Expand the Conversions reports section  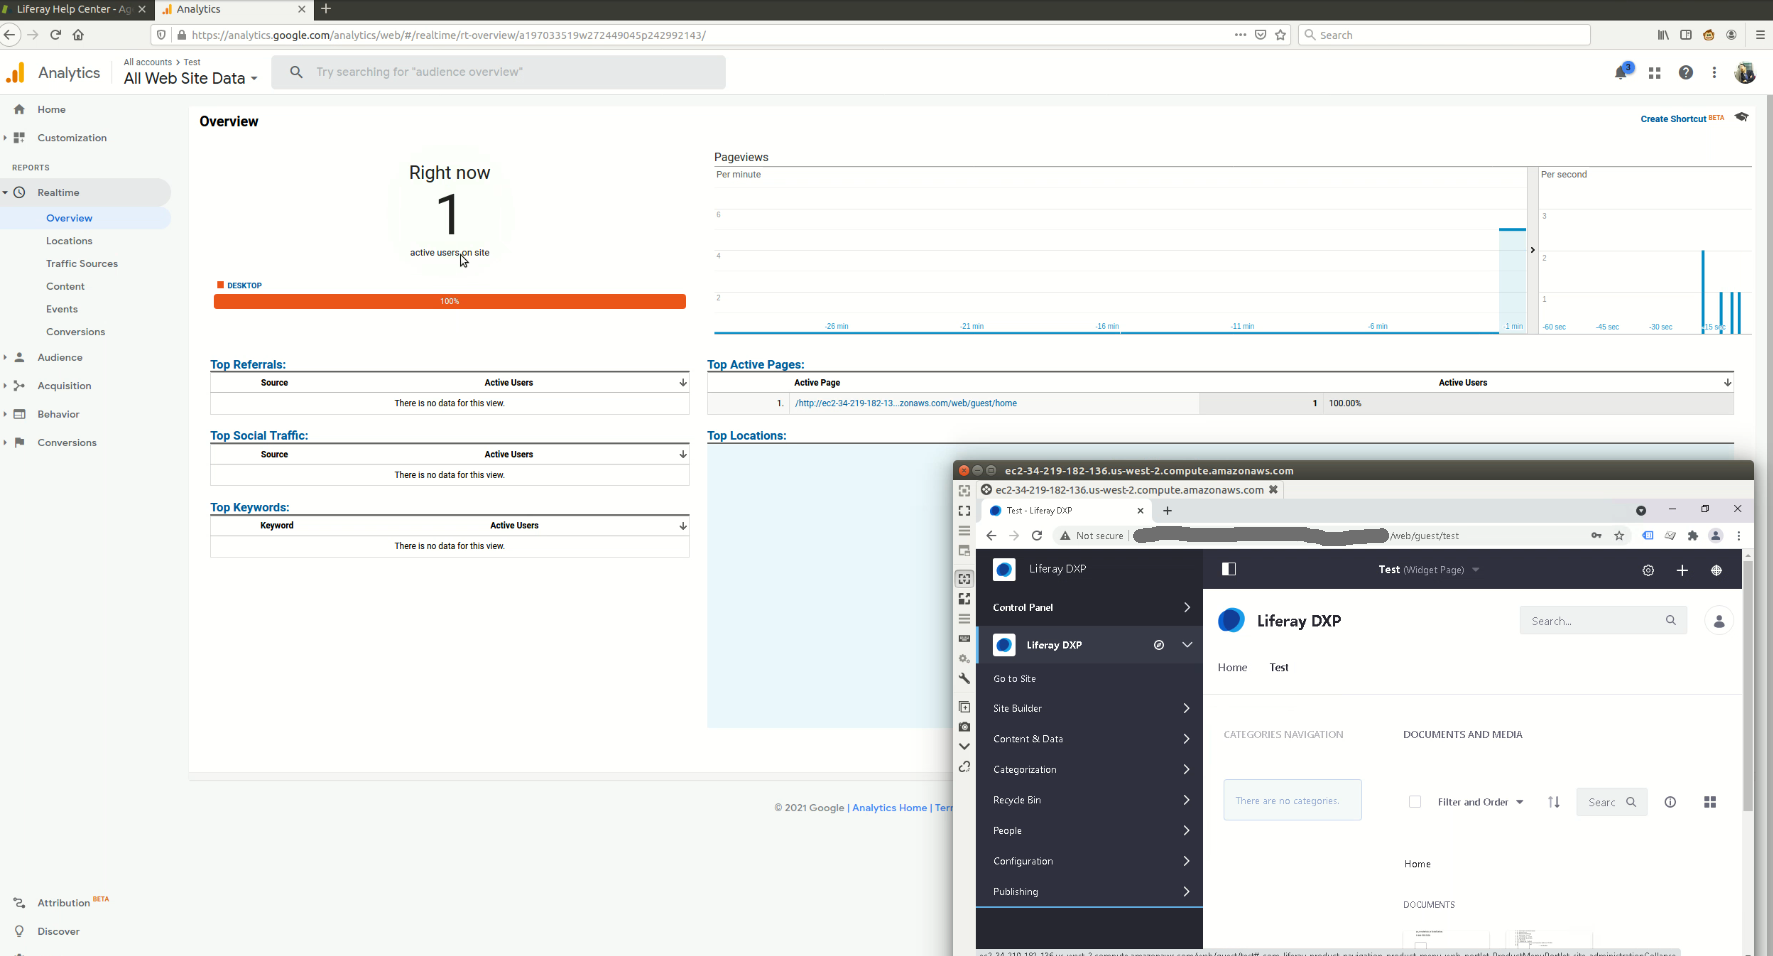5,442
